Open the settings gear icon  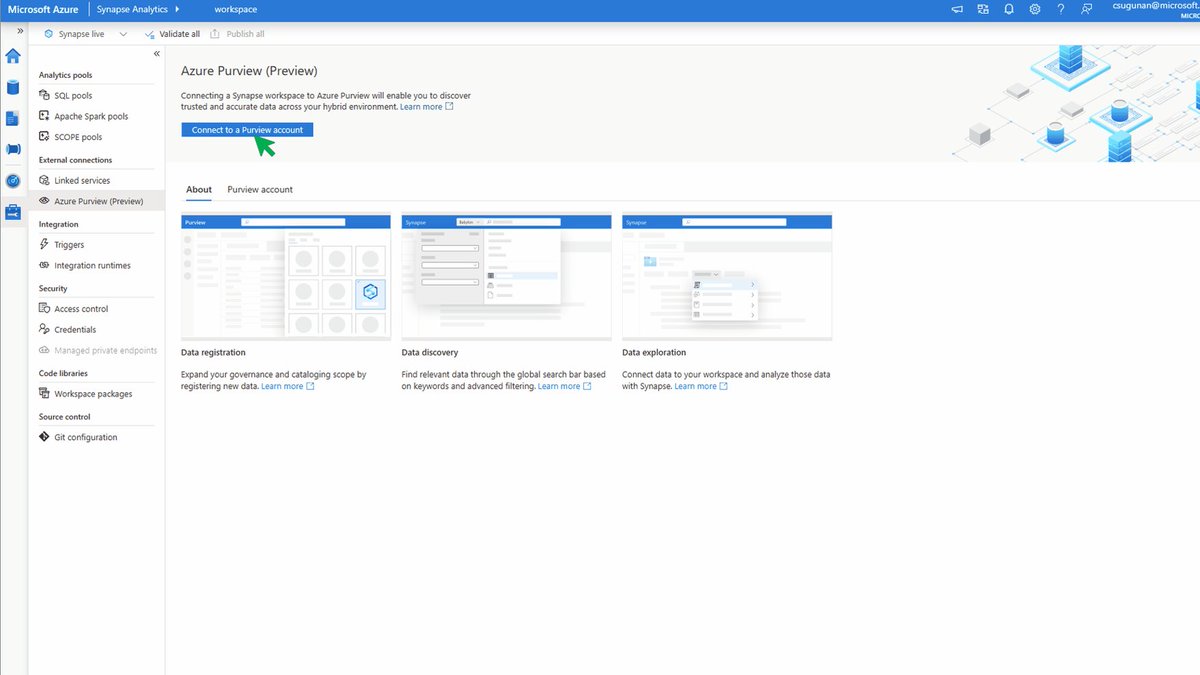1035,9
